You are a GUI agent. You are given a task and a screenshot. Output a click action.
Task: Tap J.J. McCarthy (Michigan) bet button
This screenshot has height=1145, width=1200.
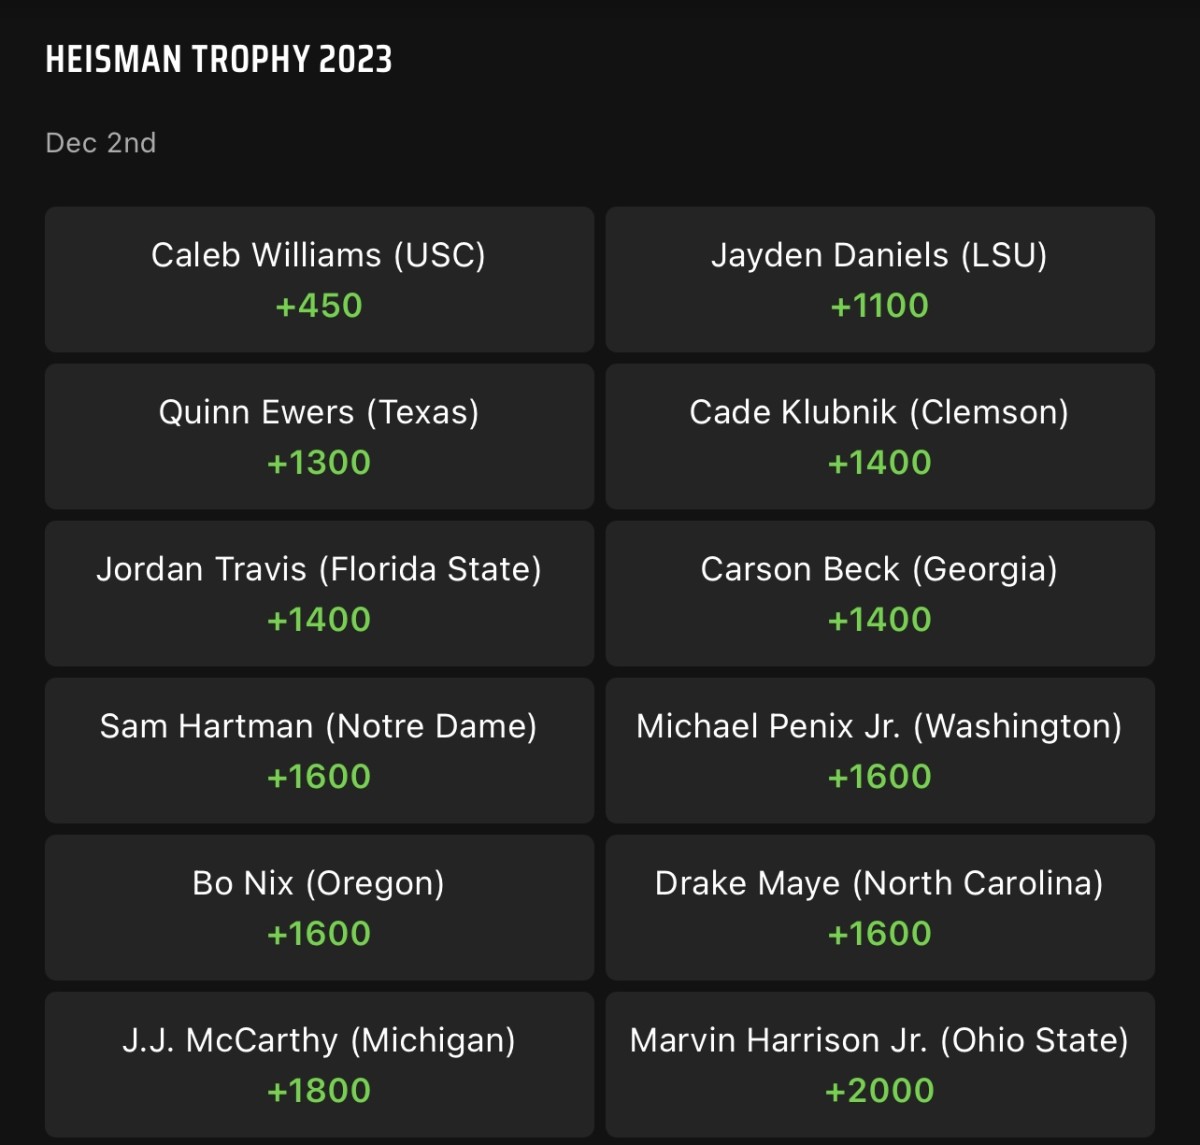click(x=319, y=1064)
